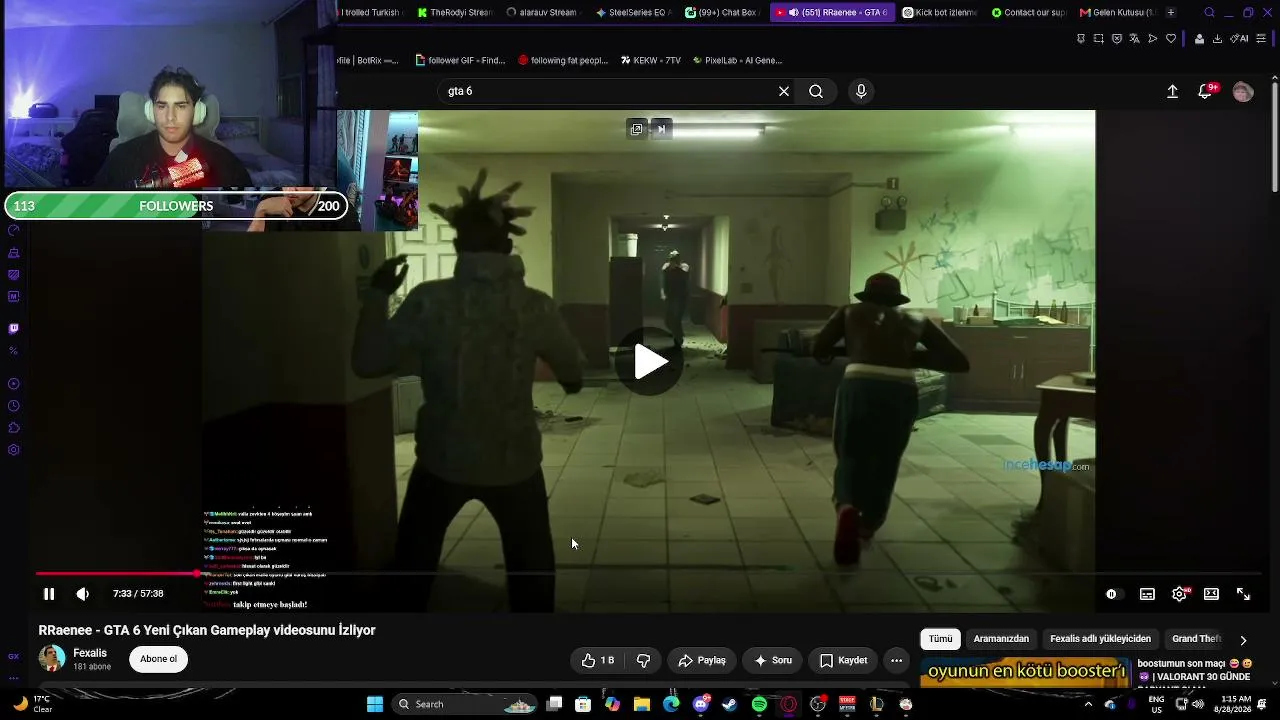This screenshot has width=1280, height=720.
Task: Open video player settings gear
Action: (1180, 594)
